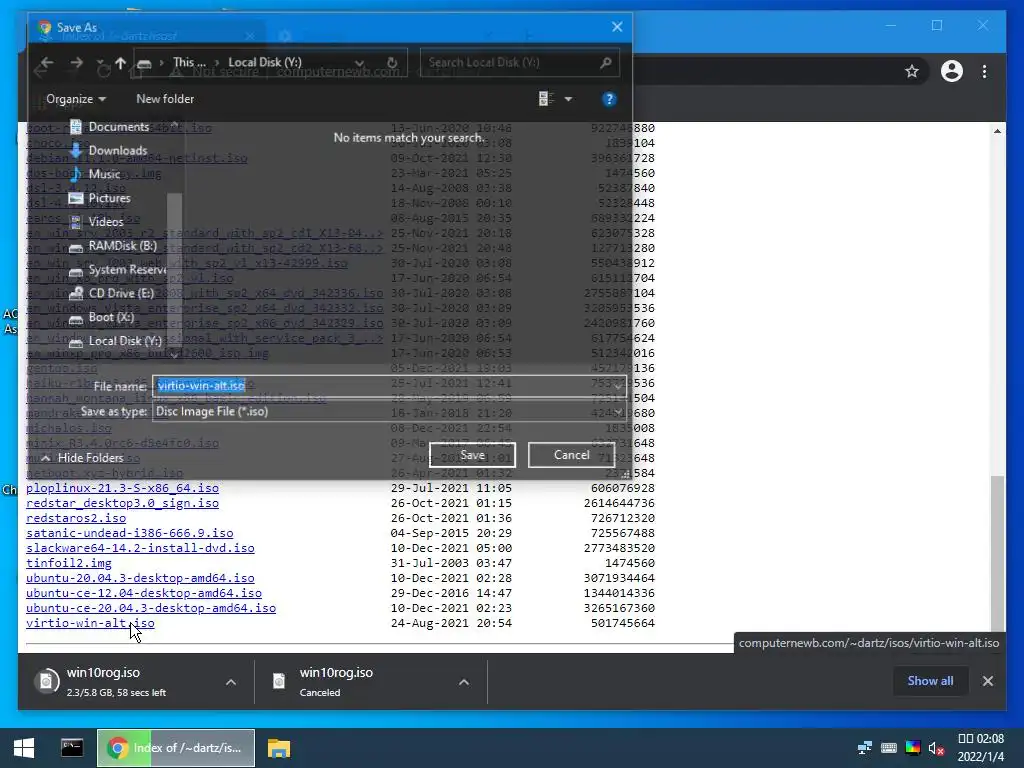Open the Chrome profile avatar icon
Screen dimensions: 1024x768
point(952,71)
